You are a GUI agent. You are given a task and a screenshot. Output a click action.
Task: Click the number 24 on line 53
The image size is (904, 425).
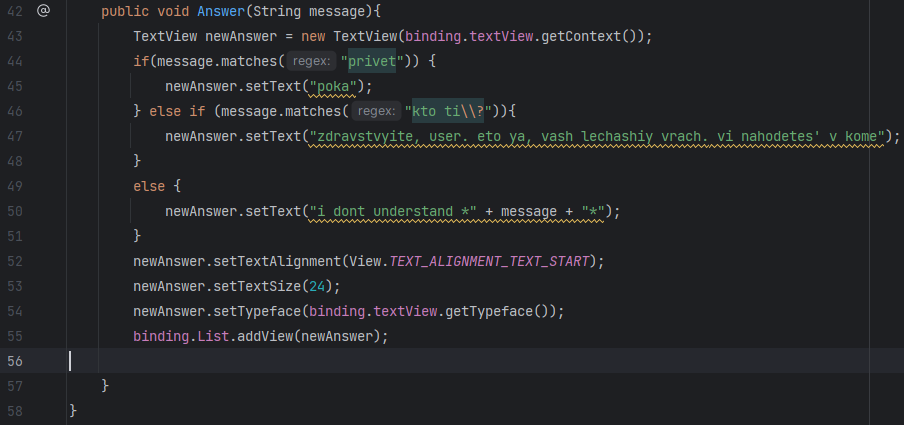tap(317, 286)
